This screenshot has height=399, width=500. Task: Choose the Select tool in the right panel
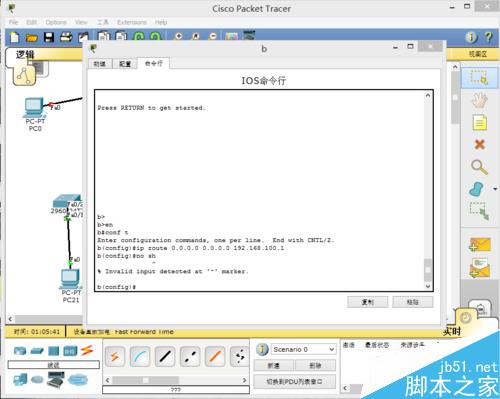(480, 78)
